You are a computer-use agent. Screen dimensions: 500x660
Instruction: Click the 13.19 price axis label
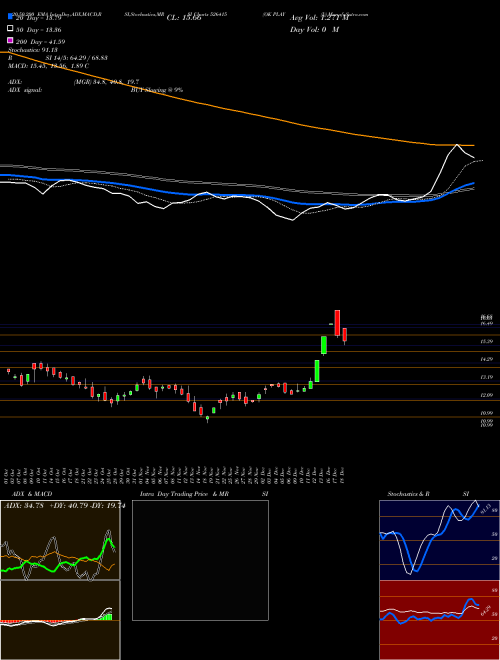487,377
